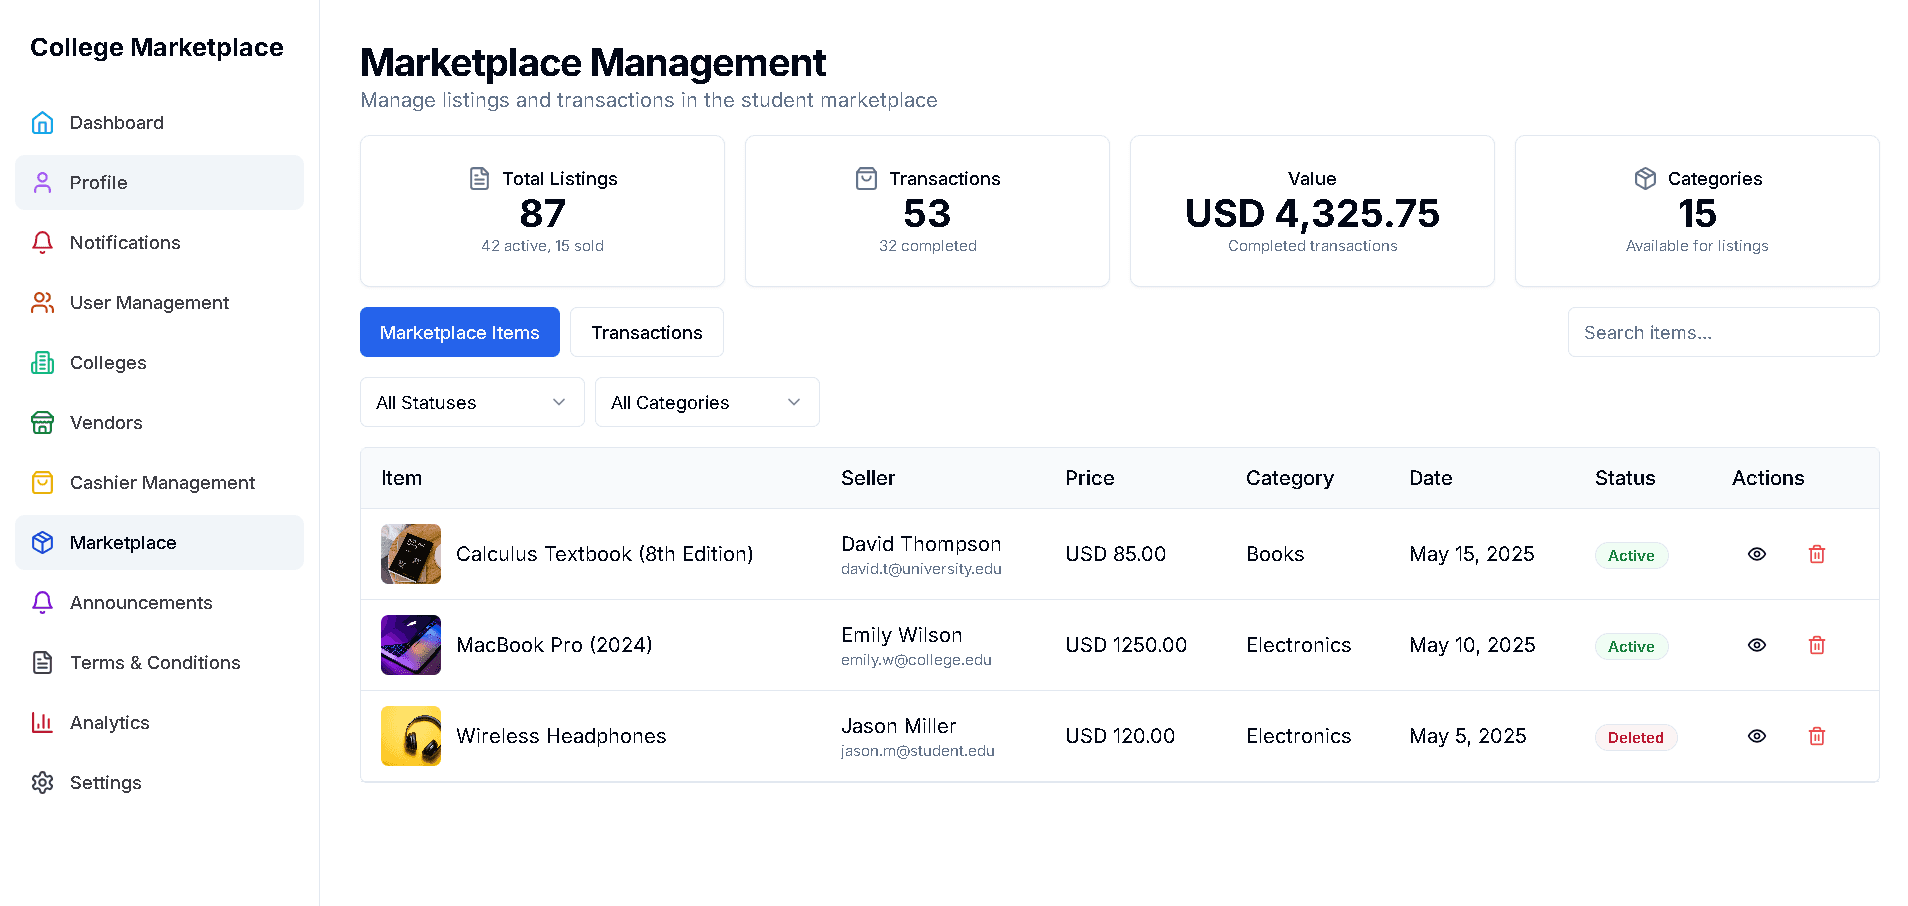This screenshot has height=906, width=1908.
Task: Click the Vendors storefront icon
Action: pos(42,423)
